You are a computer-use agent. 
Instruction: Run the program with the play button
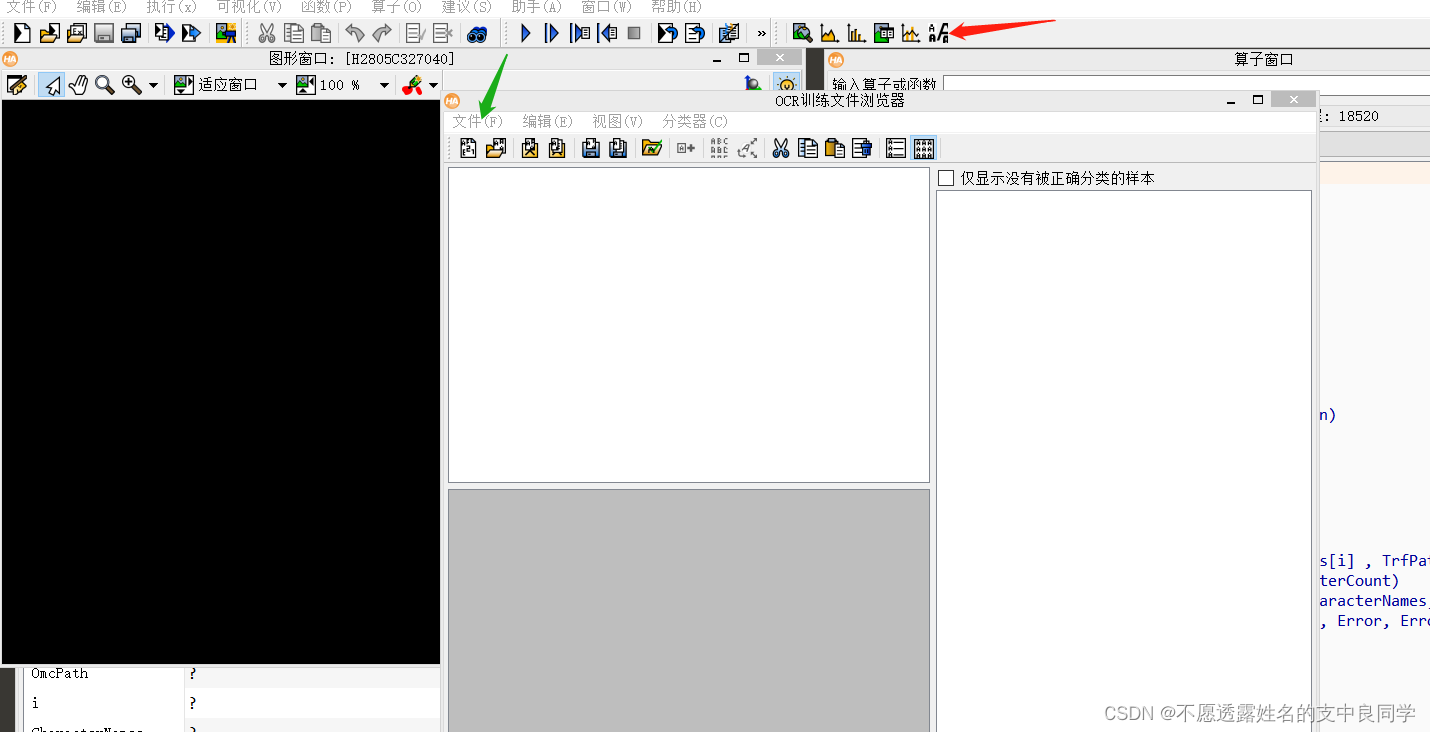pyautogui.click(x=526, y=33)
